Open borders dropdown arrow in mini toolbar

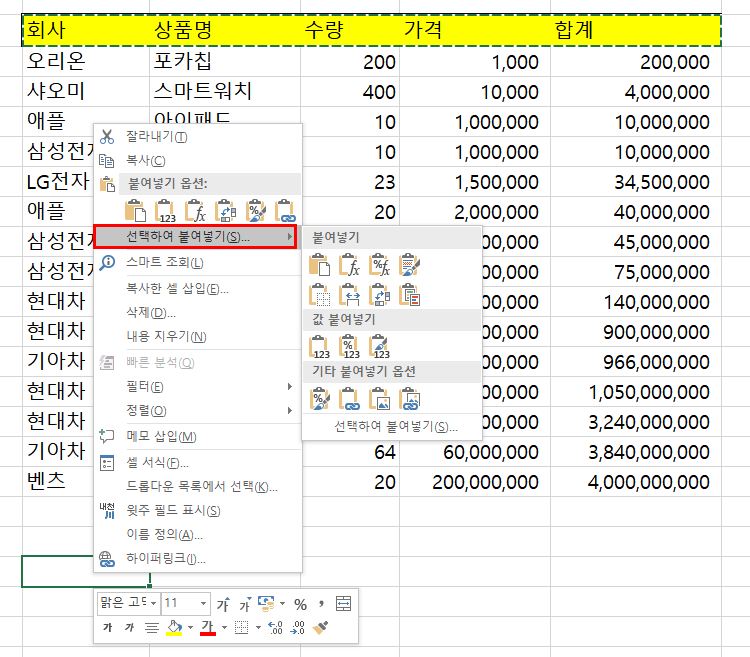pos(258,627)
